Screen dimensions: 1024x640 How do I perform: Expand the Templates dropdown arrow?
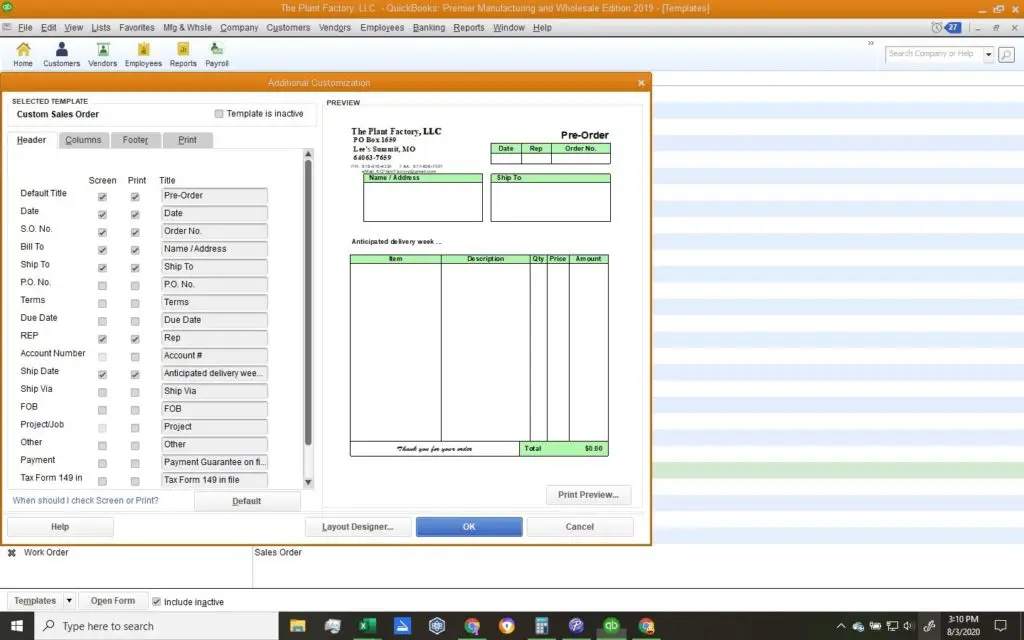[69, 601]
